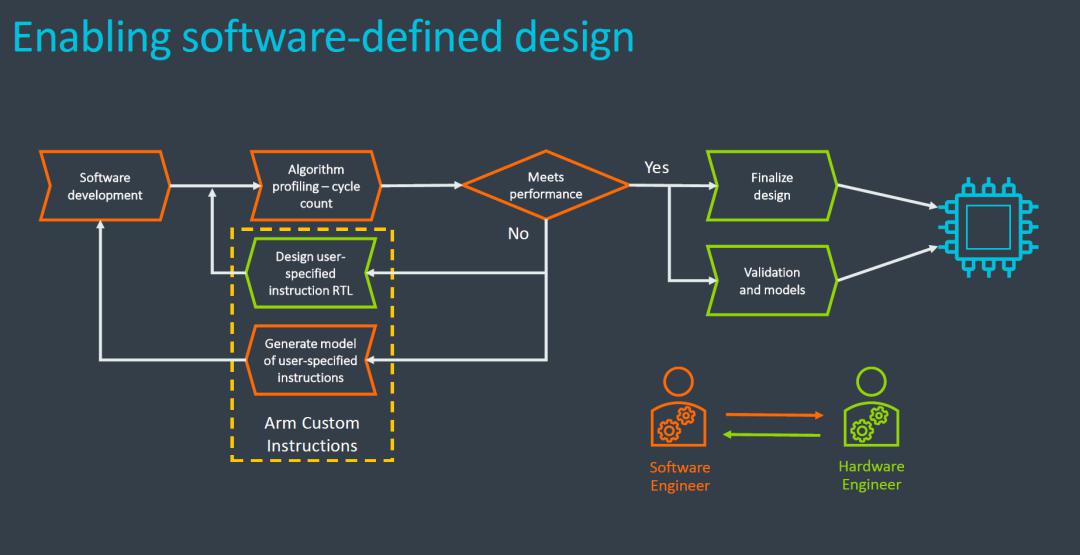Click the Arm Custom Instructions caption
Screen dimensions: 1080x555
311,434
